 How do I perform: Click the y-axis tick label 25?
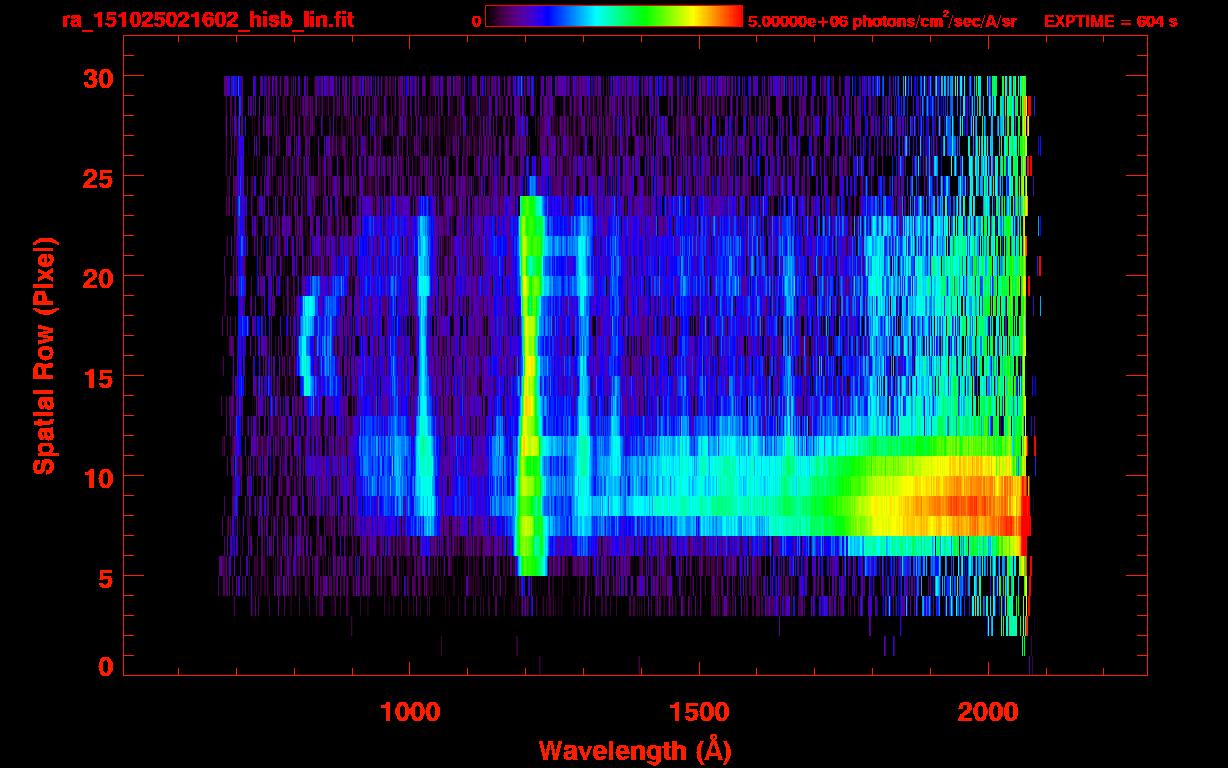[x=96, y=177]
